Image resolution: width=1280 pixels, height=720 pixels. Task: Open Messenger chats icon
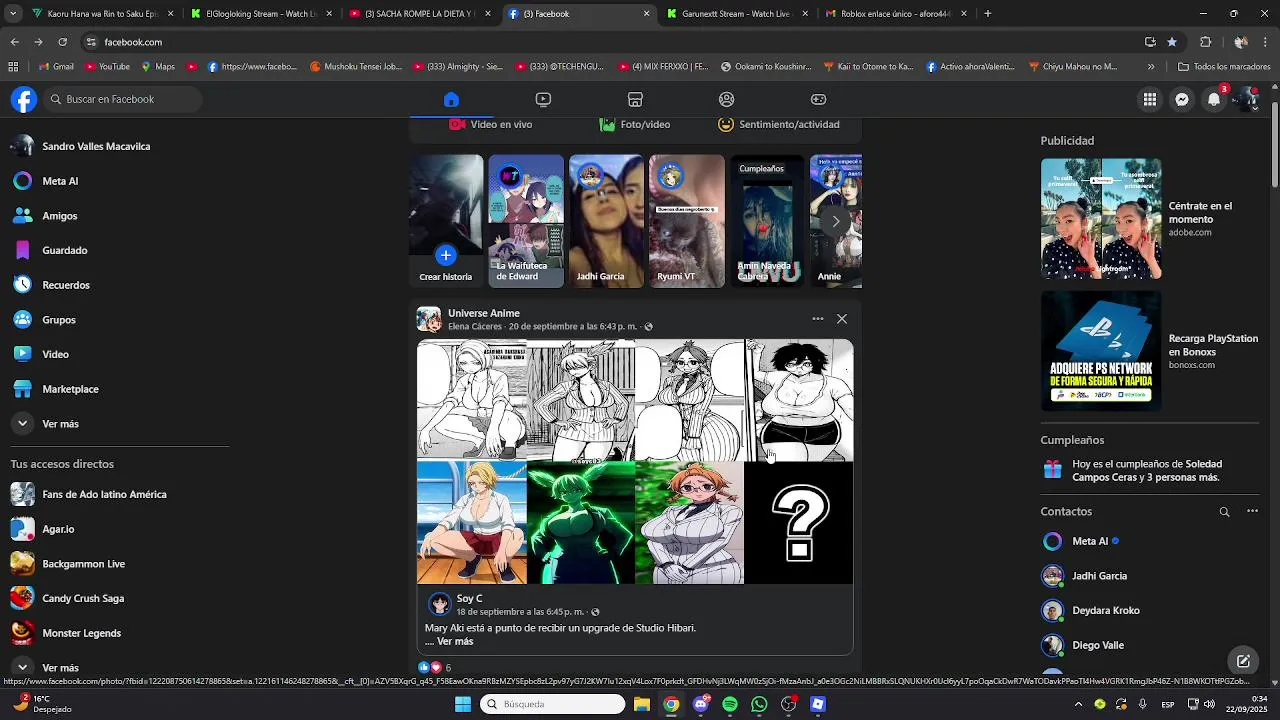[1182, 99]
